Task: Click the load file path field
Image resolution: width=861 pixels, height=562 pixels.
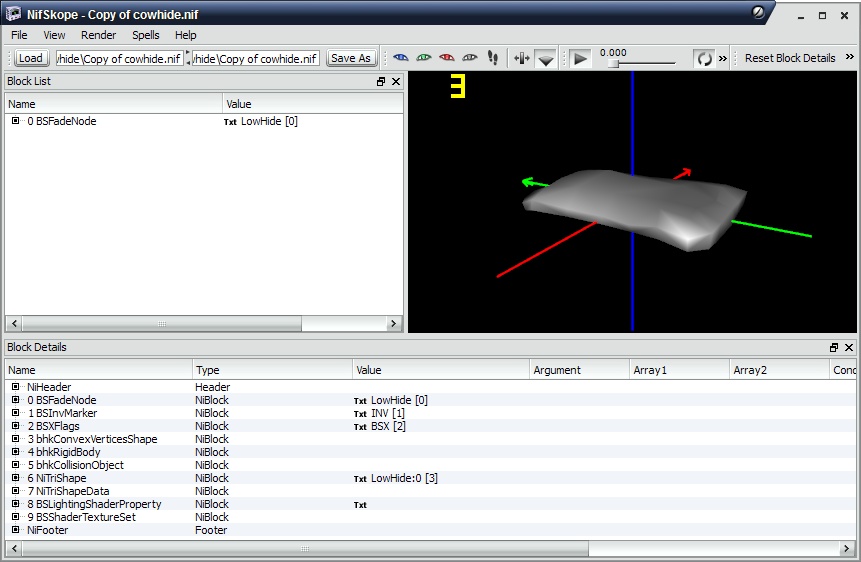Action: pyautogui.click(x=119, y=58)
